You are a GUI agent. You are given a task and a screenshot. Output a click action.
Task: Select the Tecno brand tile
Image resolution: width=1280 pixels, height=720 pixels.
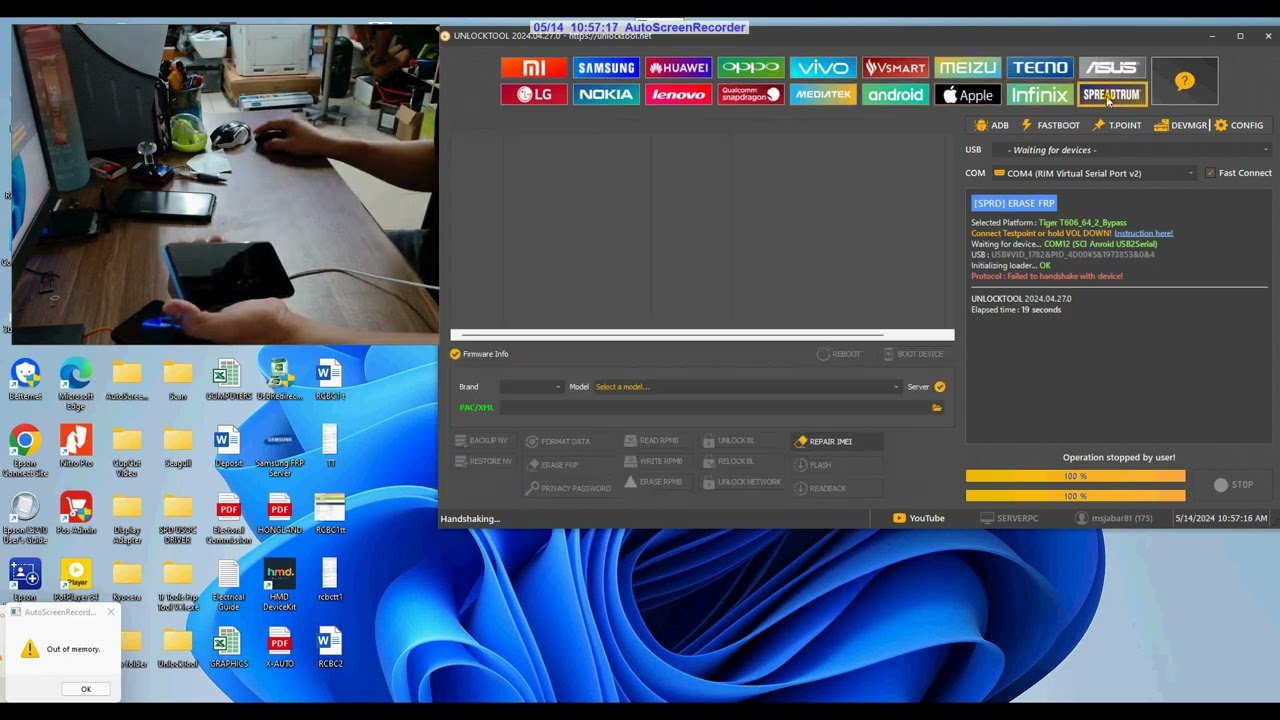[x=1040, y=68]
